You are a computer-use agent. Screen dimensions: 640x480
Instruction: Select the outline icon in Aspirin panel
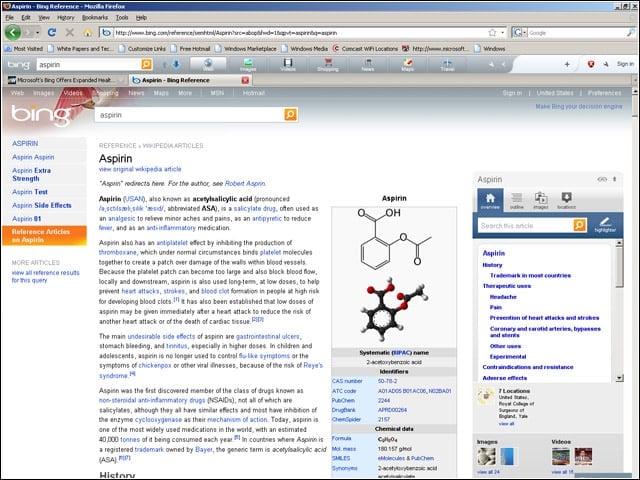(516, 200)
